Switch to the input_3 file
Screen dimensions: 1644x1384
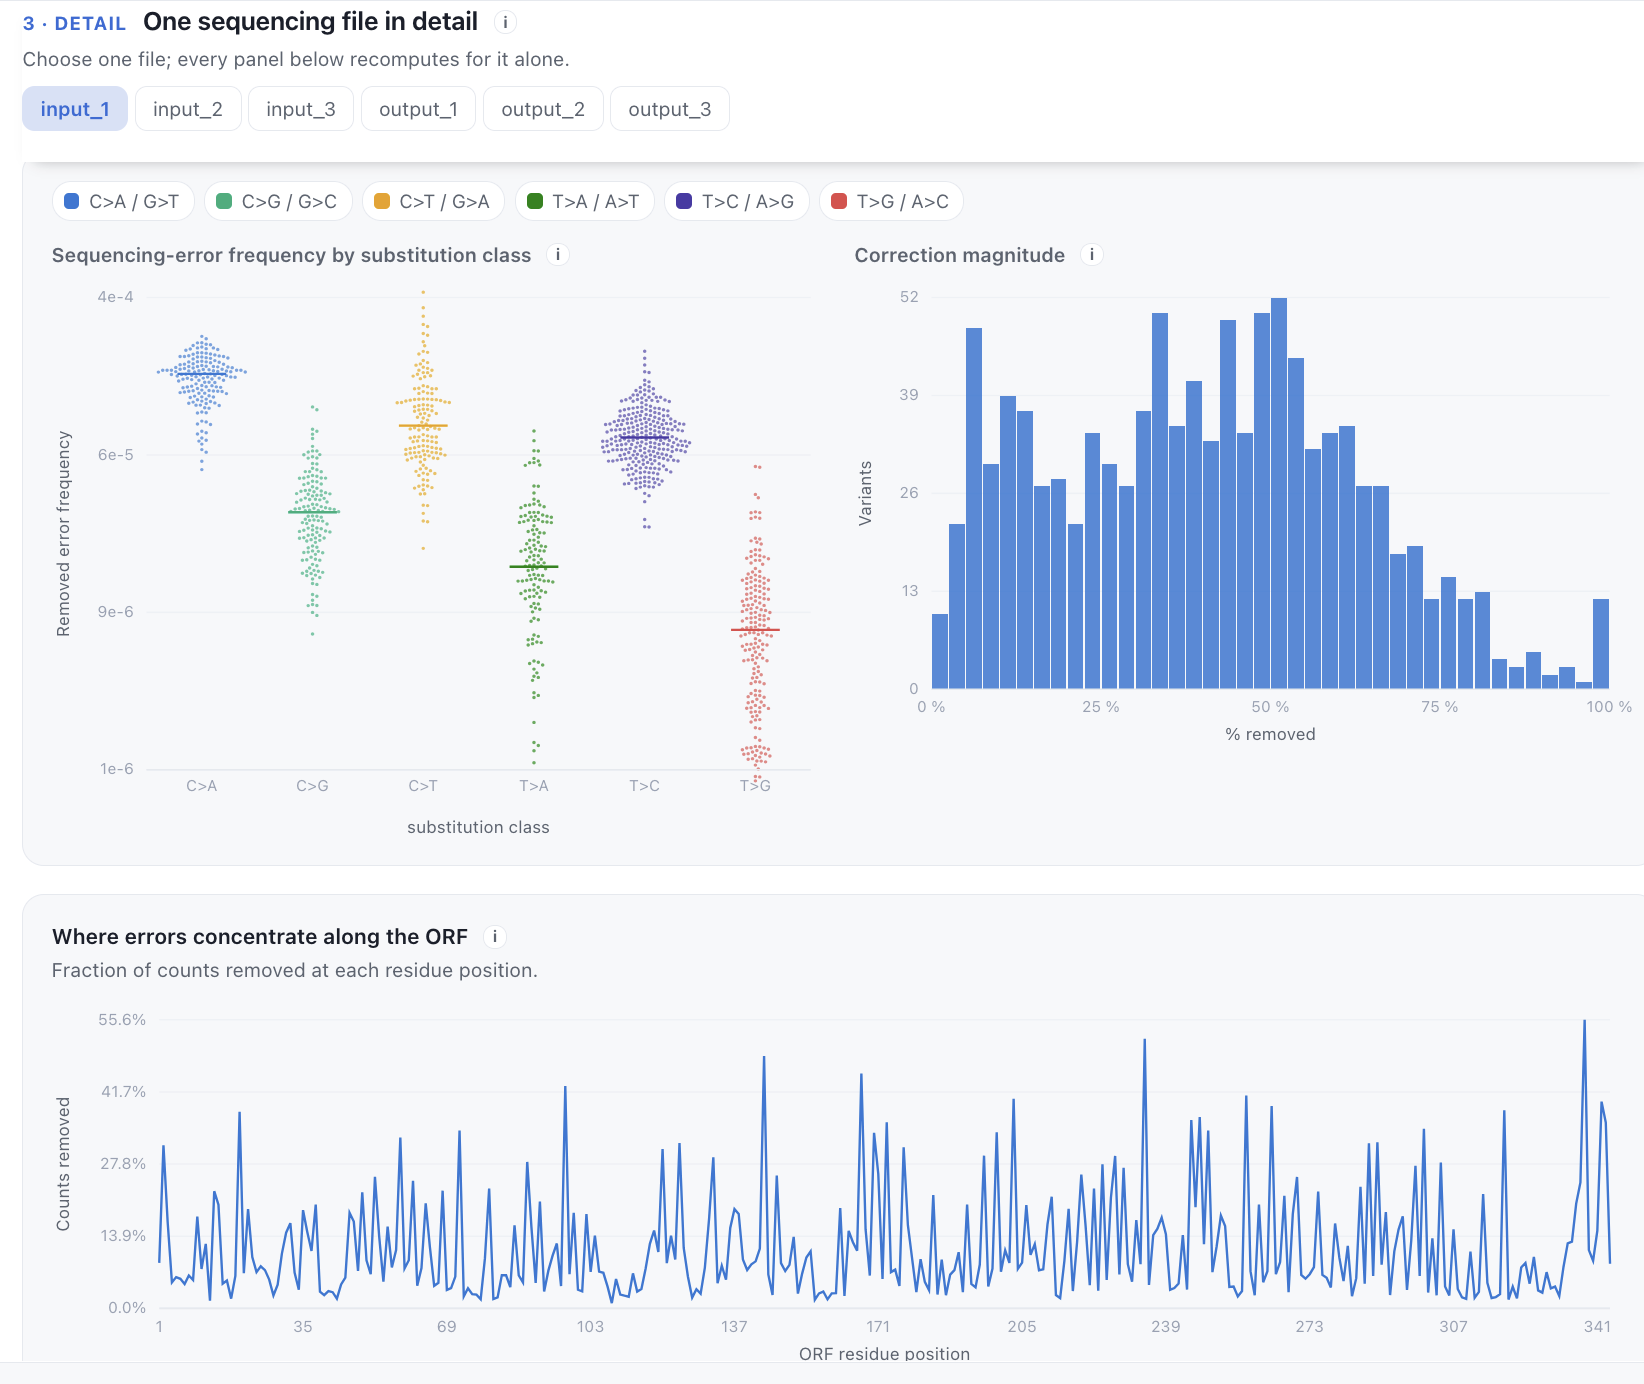coord(301,109)
